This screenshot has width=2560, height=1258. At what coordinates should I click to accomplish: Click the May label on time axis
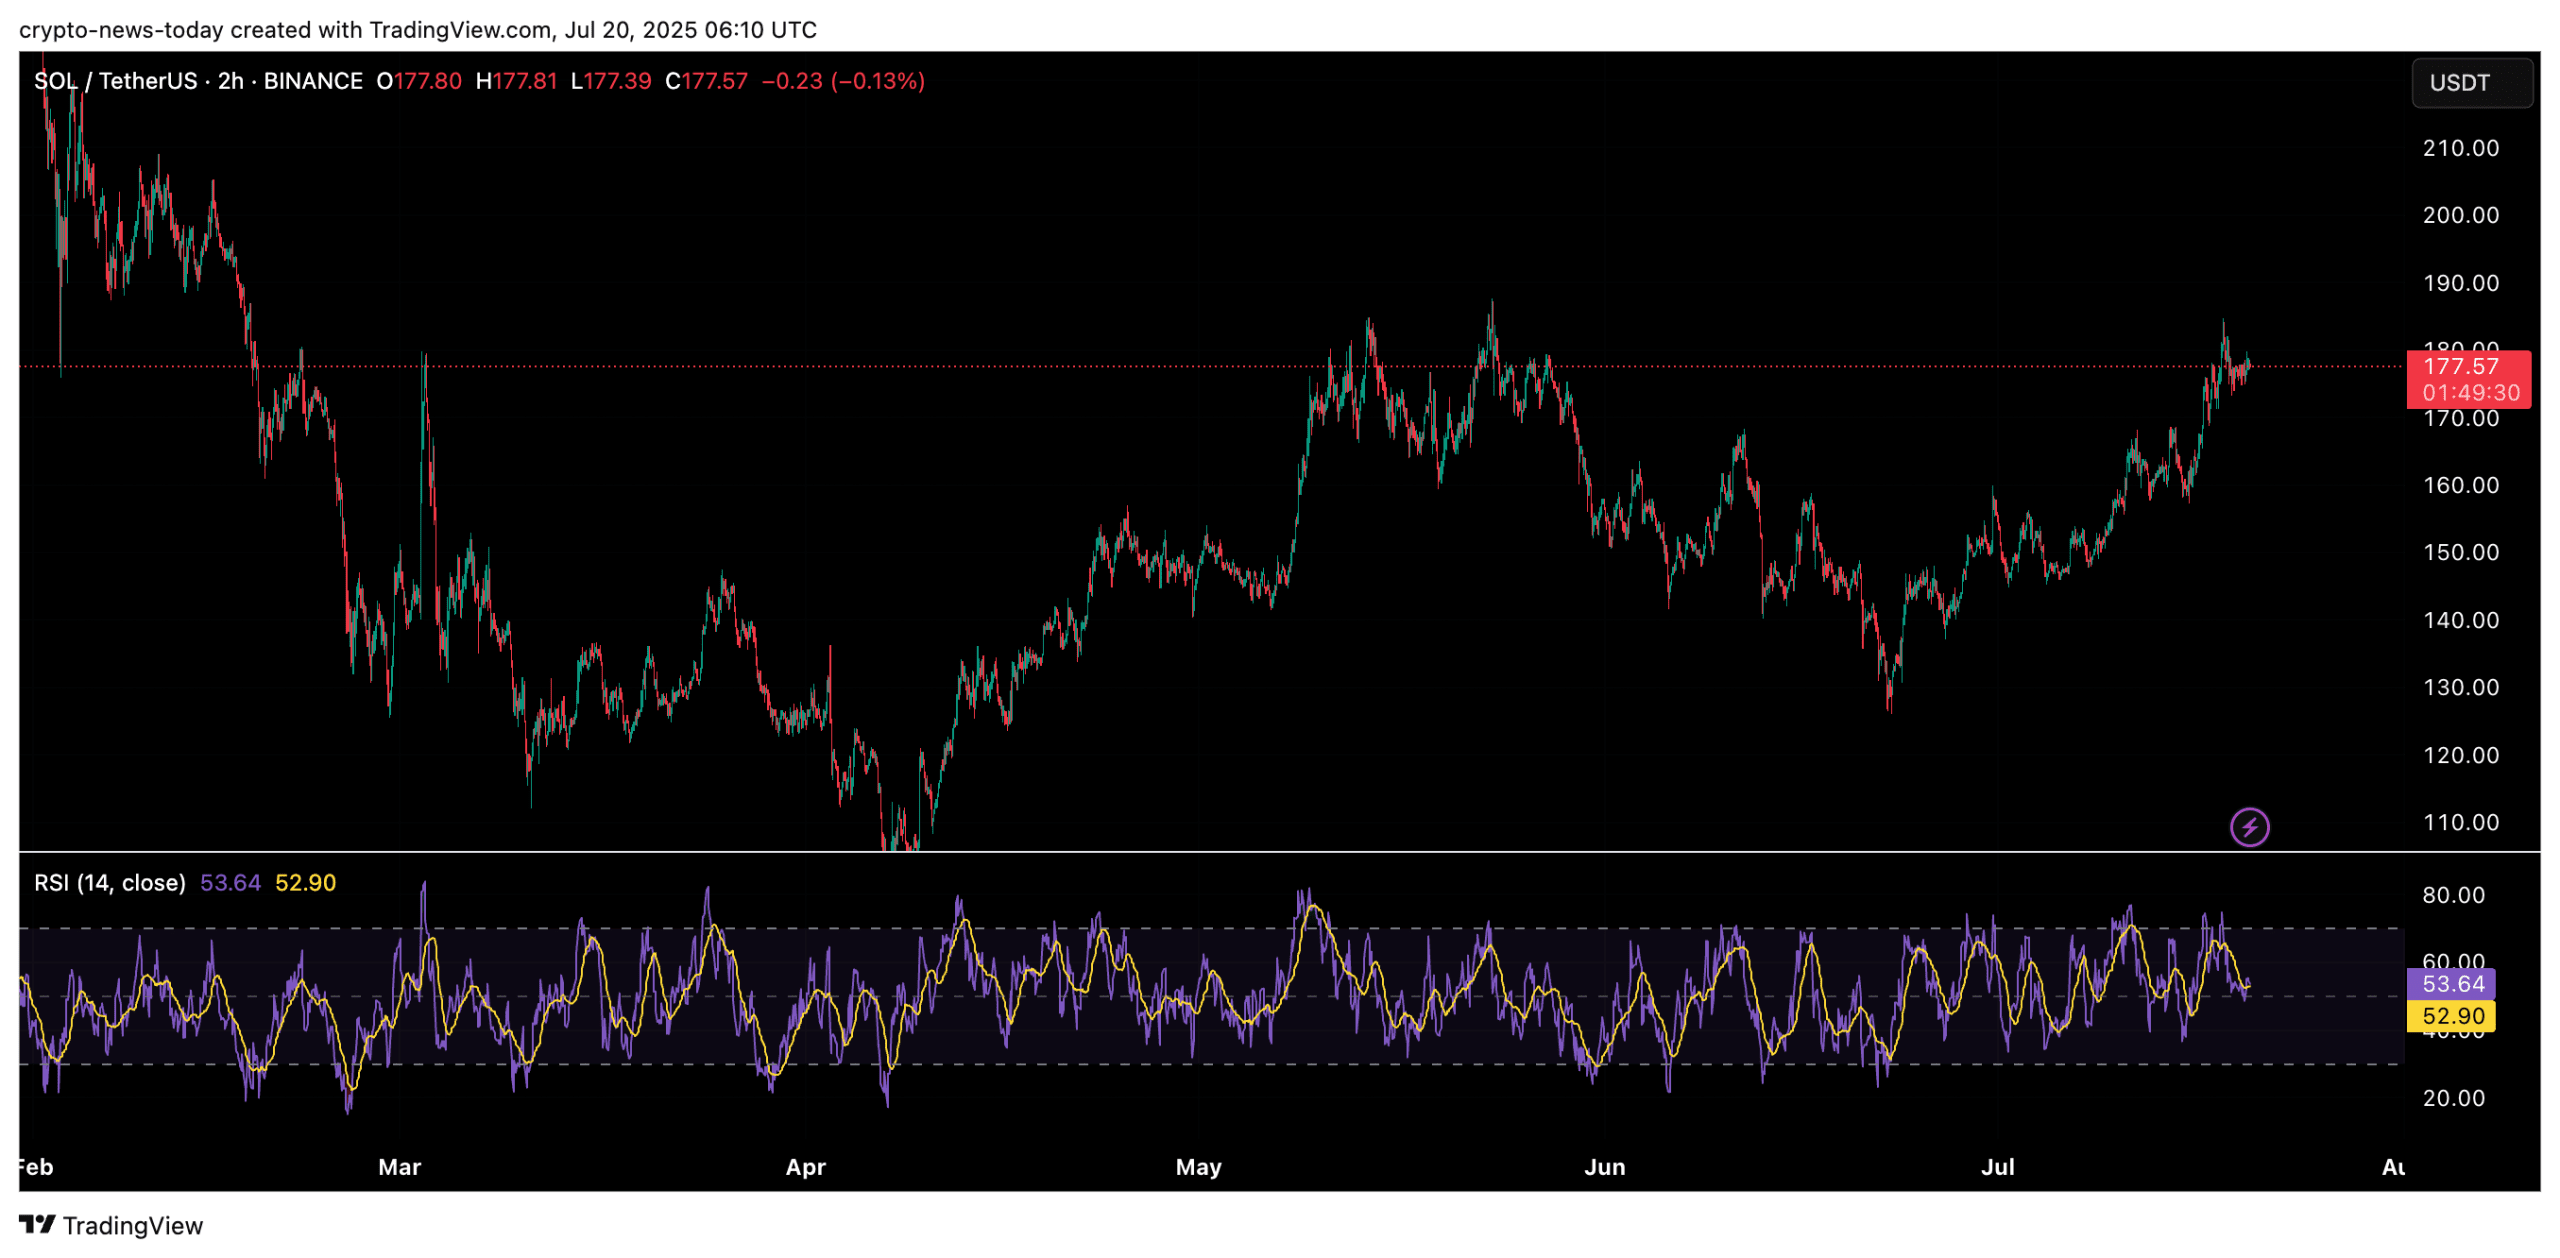pos(1198,1167)
